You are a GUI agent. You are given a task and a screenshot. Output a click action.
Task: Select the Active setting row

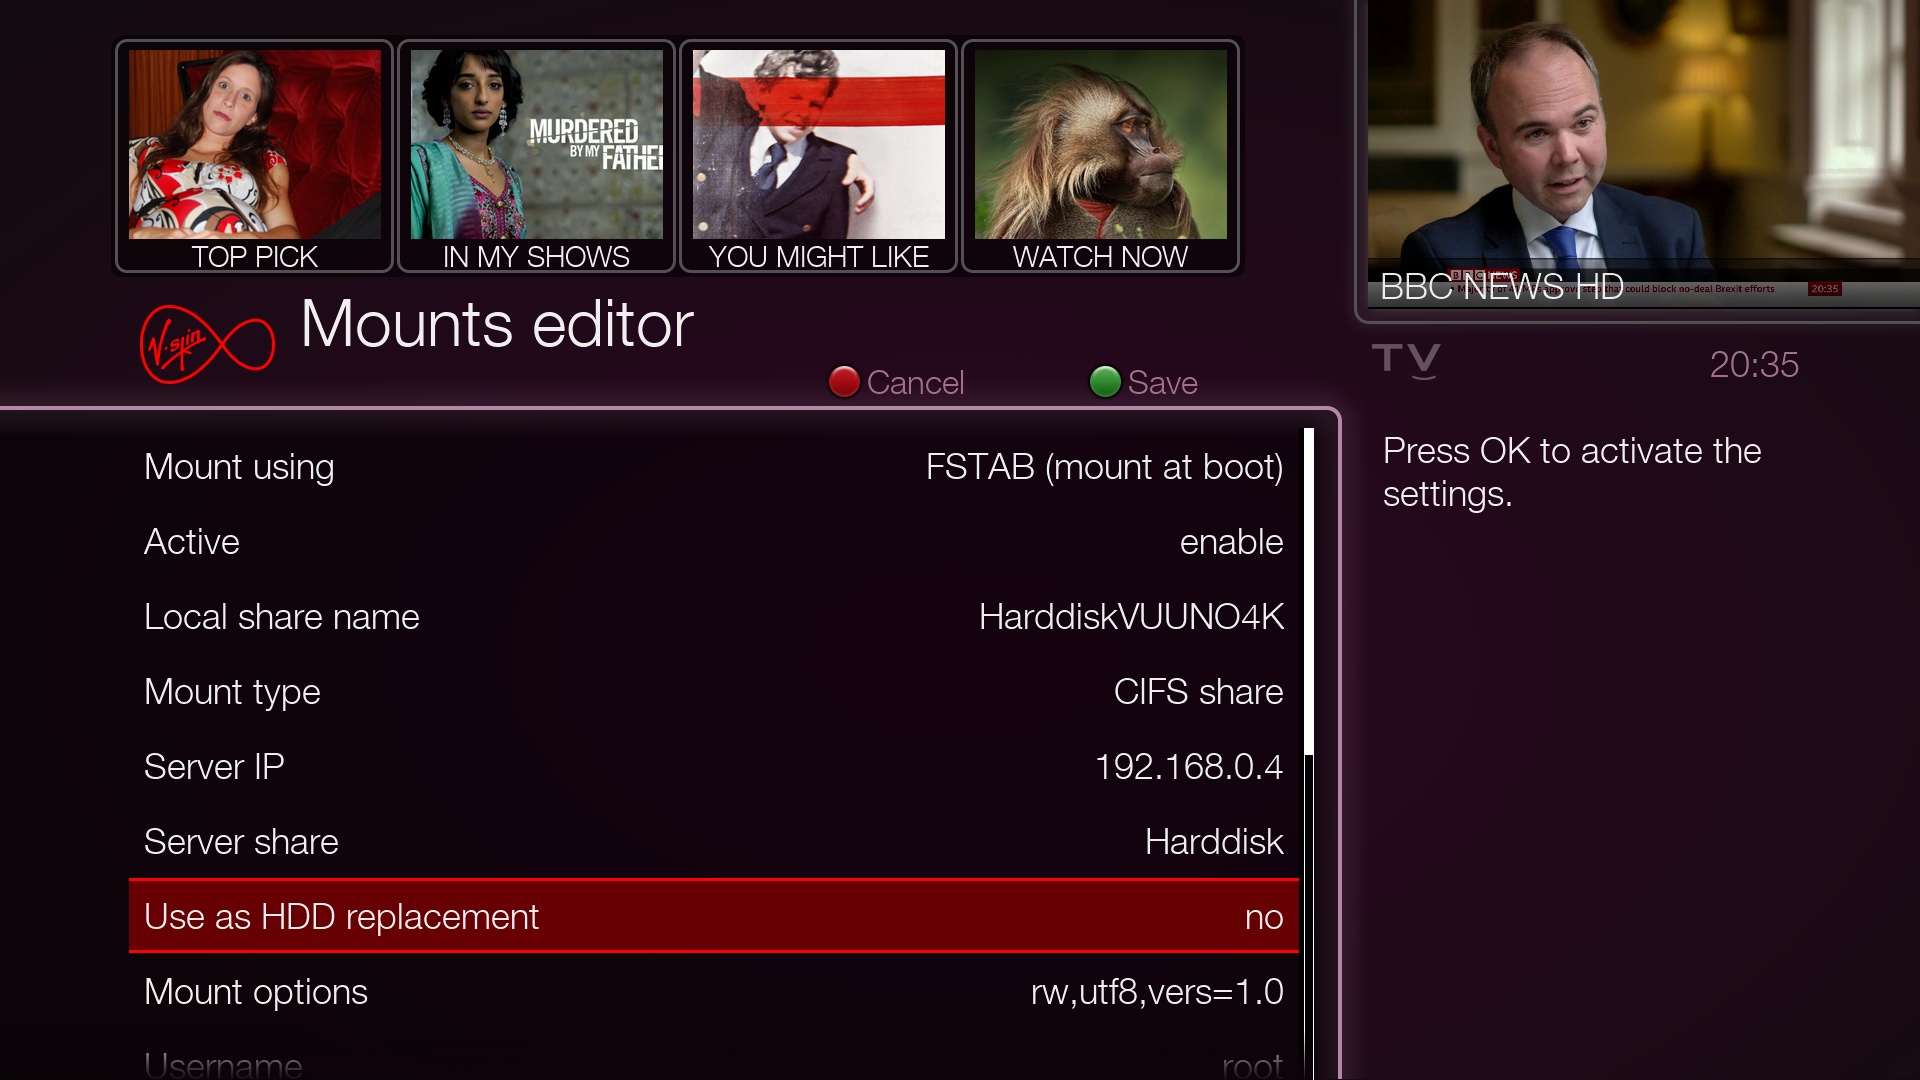point(714,542)
